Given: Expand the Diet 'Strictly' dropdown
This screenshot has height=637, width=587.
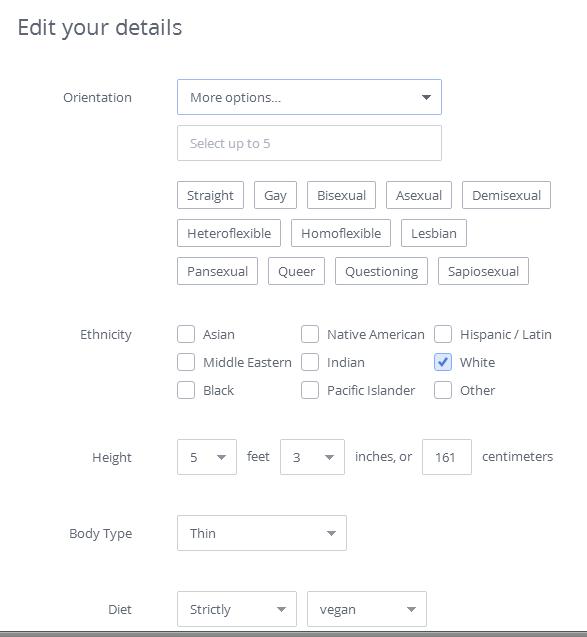Looking at the screenshot, I should point(237,609).
